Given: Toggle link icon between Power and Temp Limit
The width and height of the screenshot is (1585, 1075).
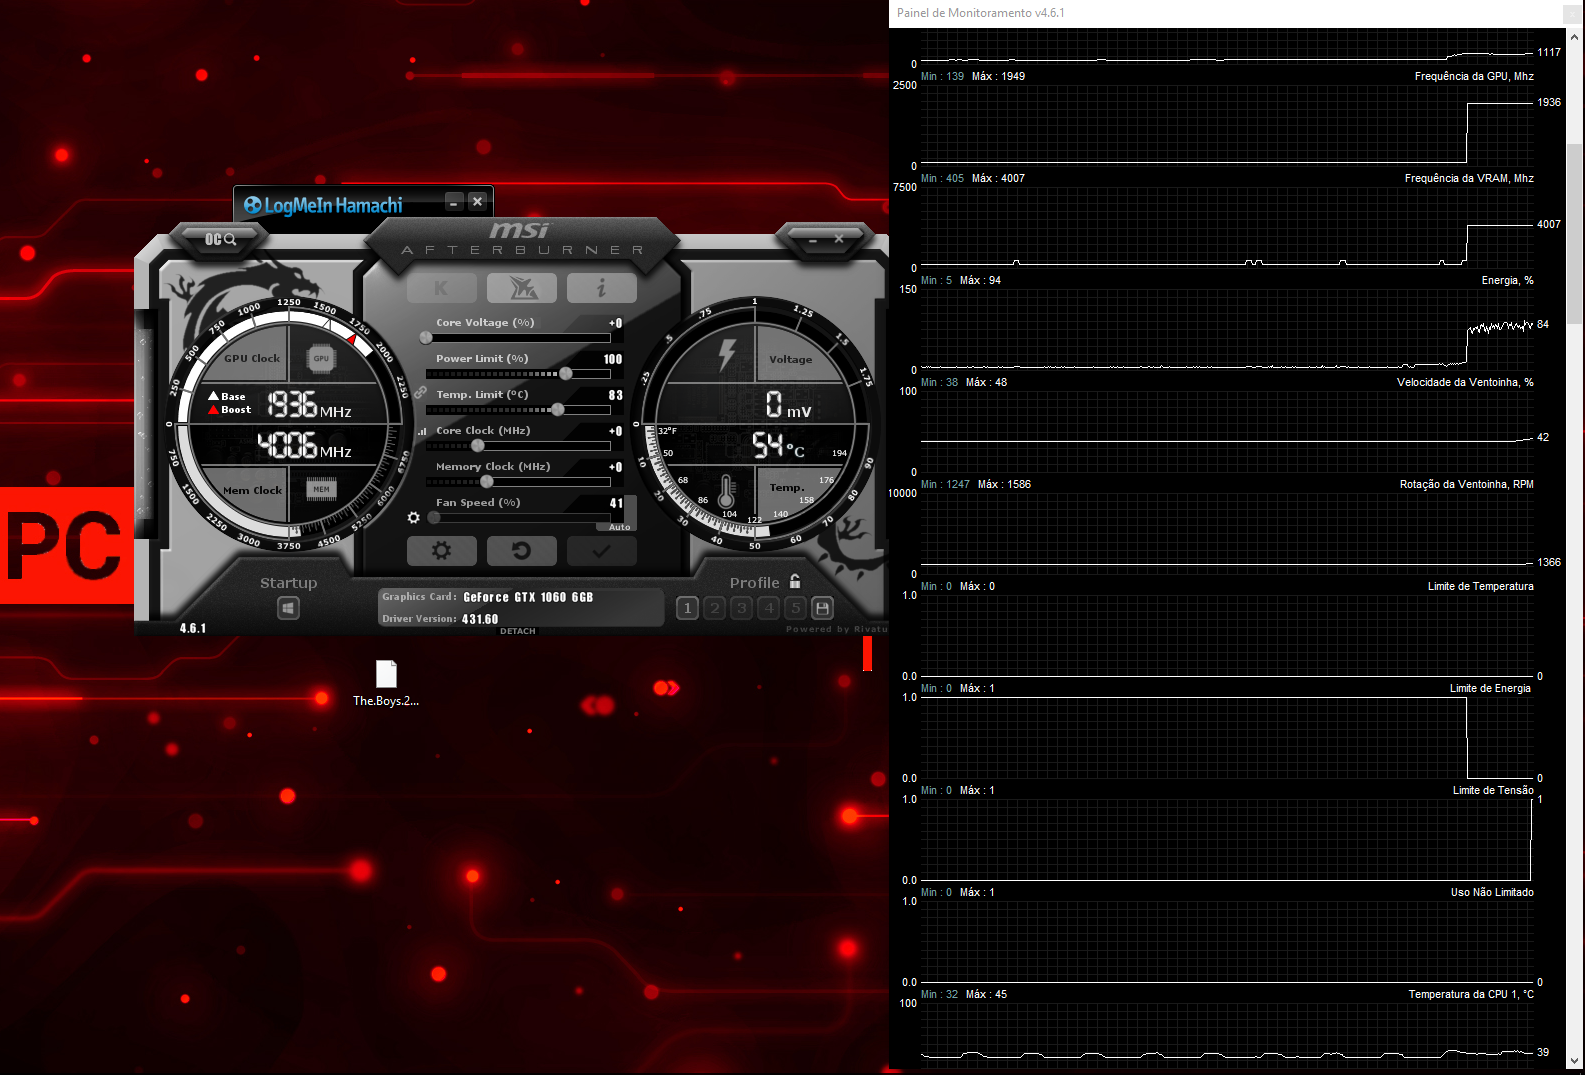Looking at the screenshot, I should 420,392.
